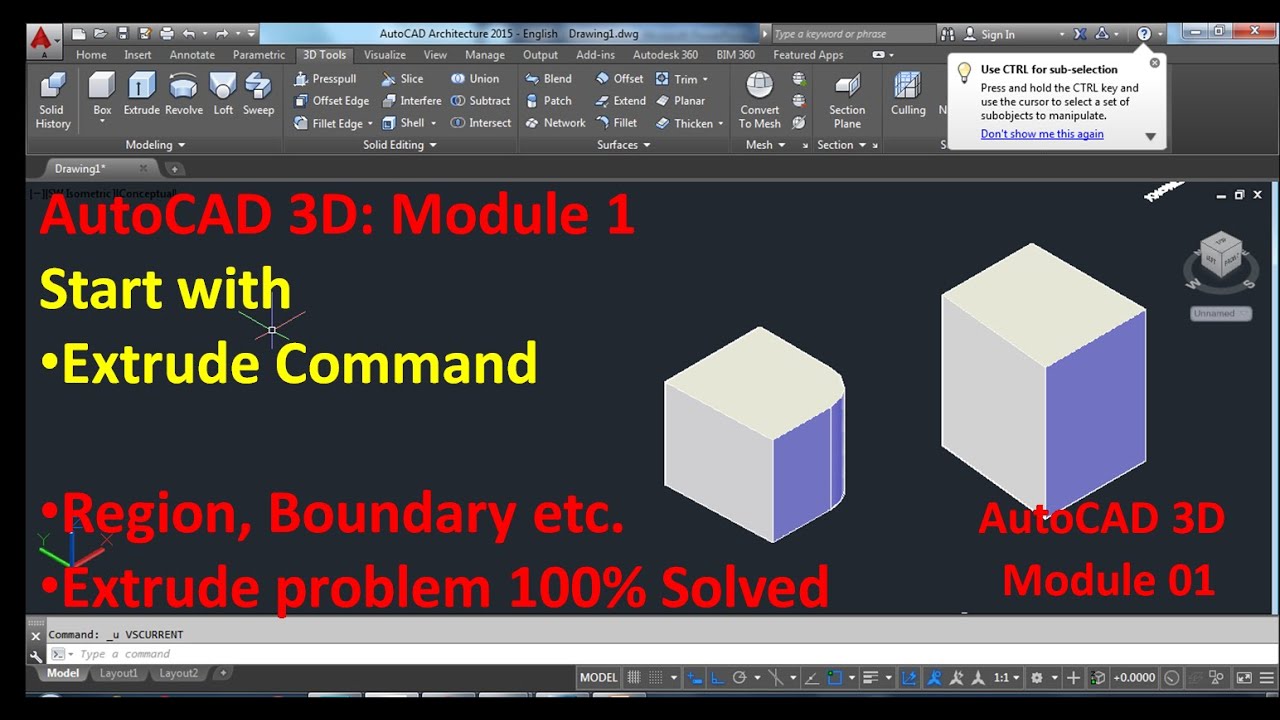Click the MODEL status bar button
This screenshot has width=1280, height=720.
(598, 677)
